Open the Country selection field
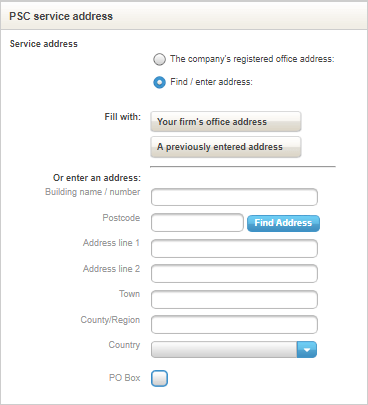The image size is (368, 405). pos(234,350)
